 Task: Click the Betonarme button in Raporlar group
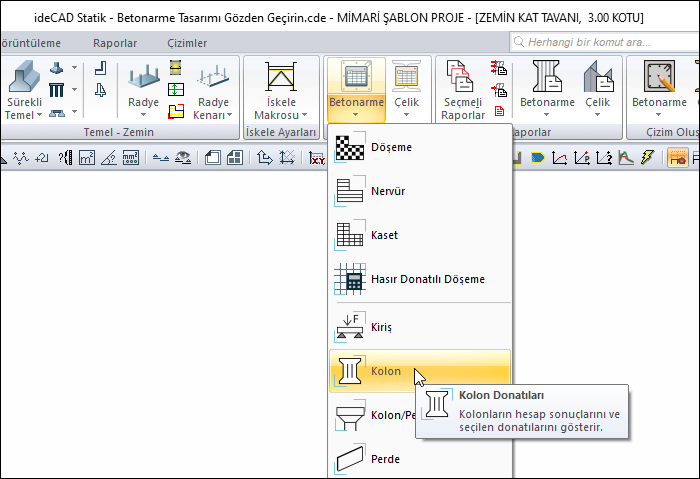547,91
